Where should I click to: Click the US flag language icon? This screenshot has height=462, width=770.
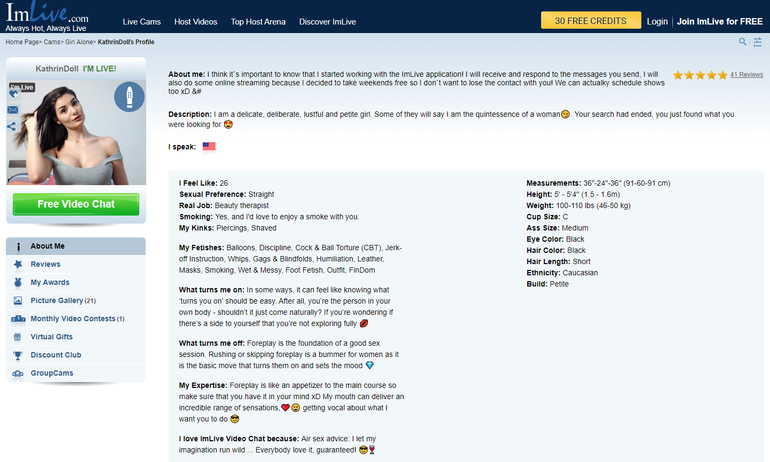[x=208, y=146]
